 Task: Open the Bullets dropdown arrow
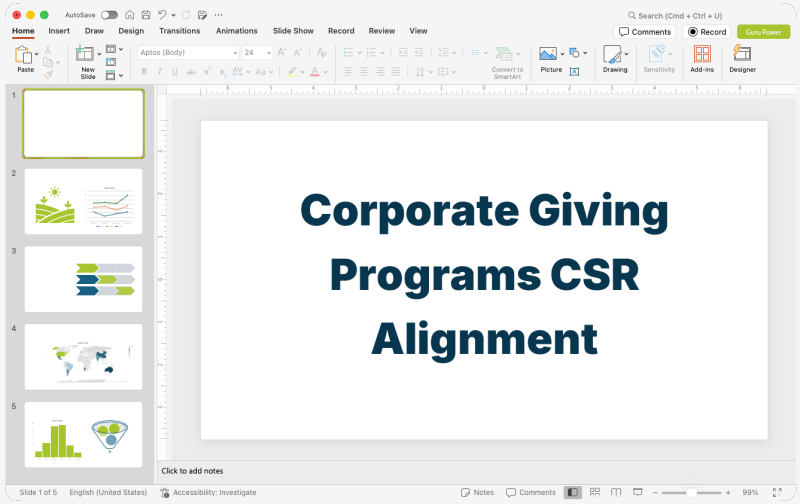359,53
